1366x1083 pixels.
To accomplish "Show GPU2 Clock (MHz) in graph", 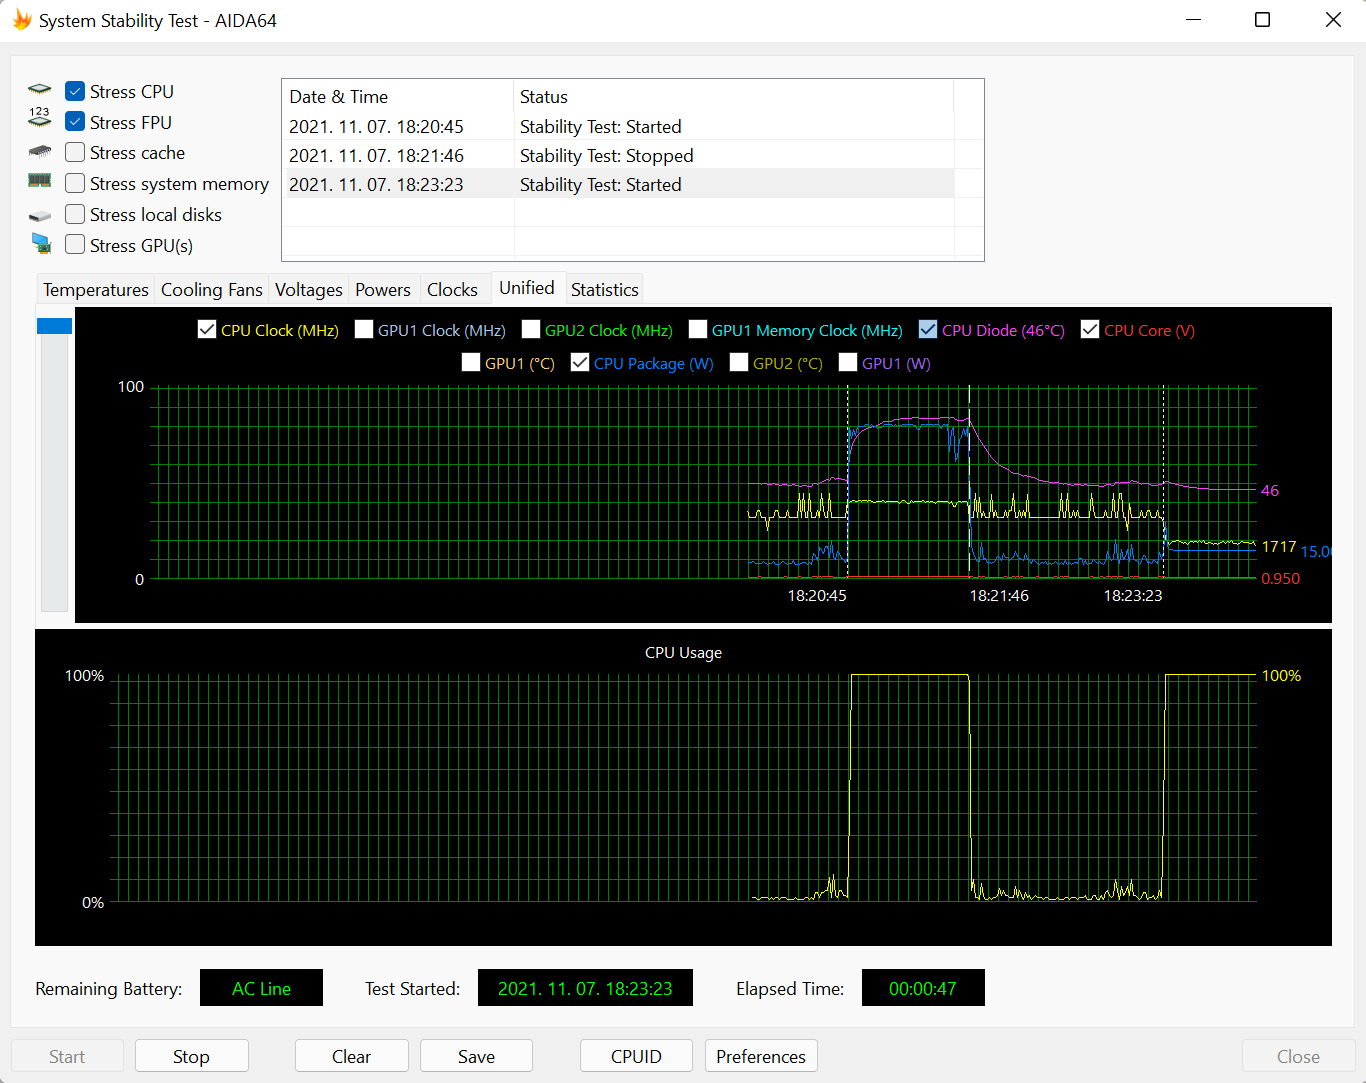I will [x=531, y=329].
